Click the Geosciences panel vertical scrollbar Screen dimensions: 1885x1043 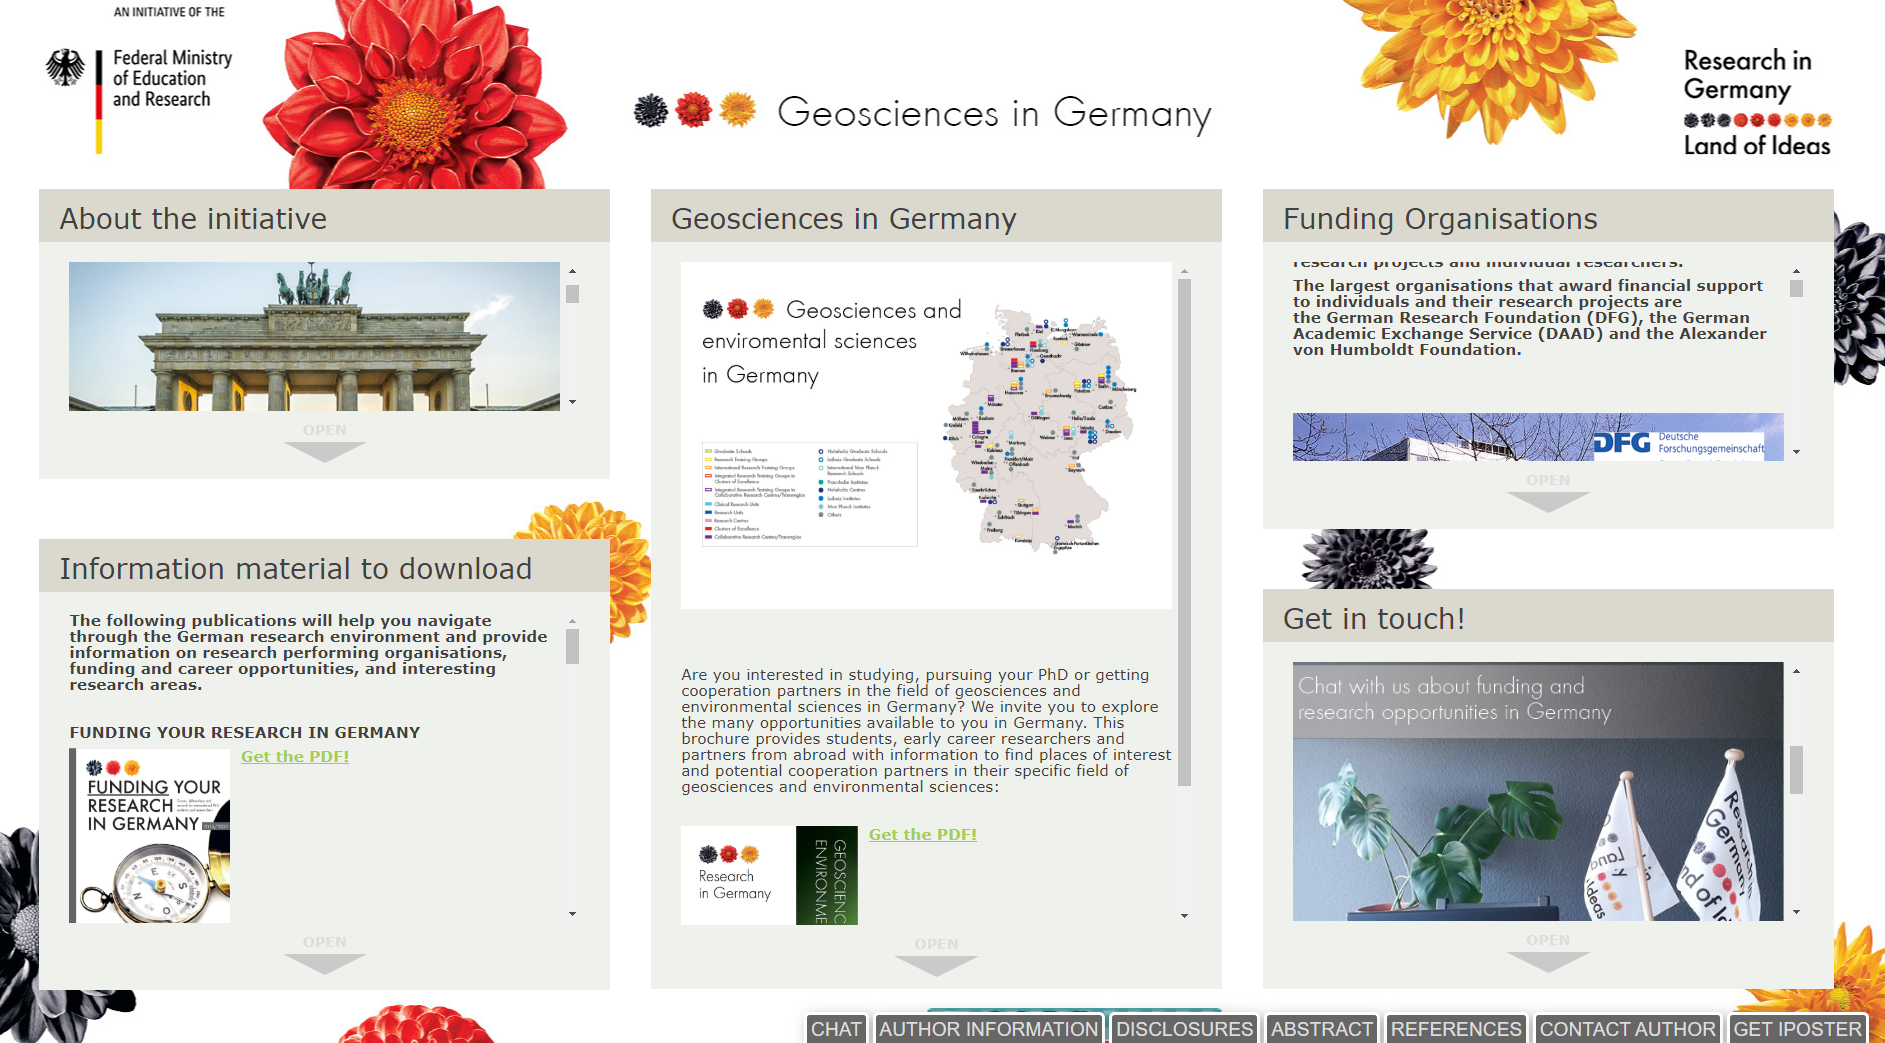(1184, 530)
